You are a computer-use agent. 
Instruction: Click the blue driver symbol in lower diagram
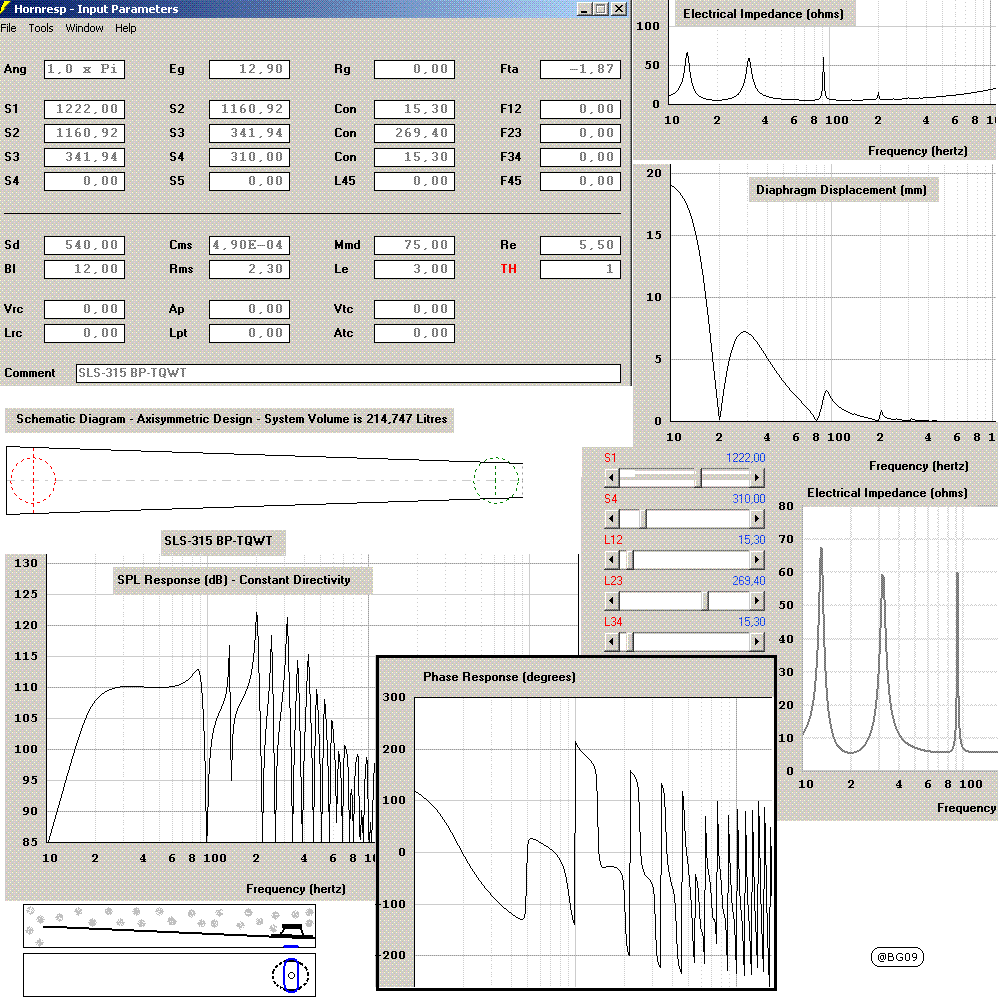coord(291,974)
